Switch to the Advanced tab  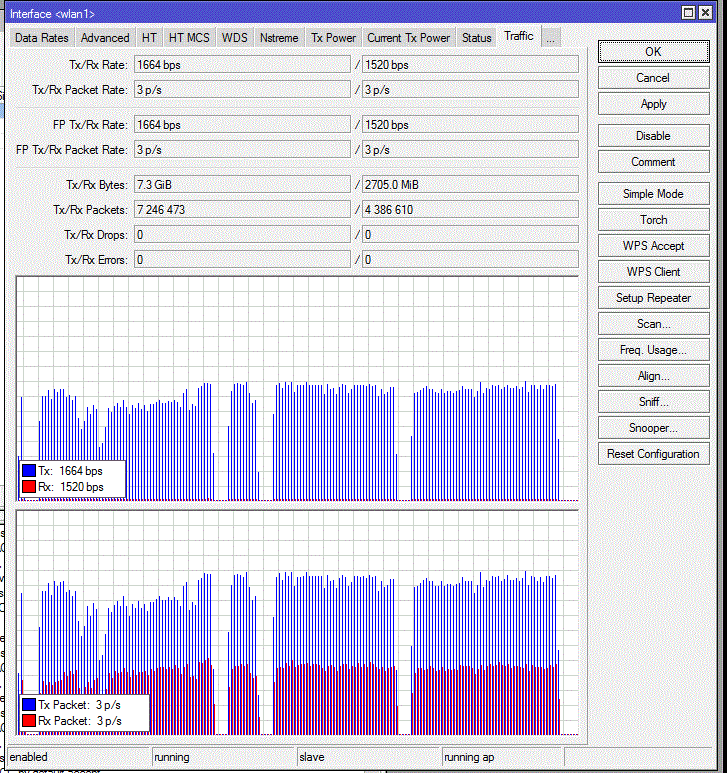(105, 38)
